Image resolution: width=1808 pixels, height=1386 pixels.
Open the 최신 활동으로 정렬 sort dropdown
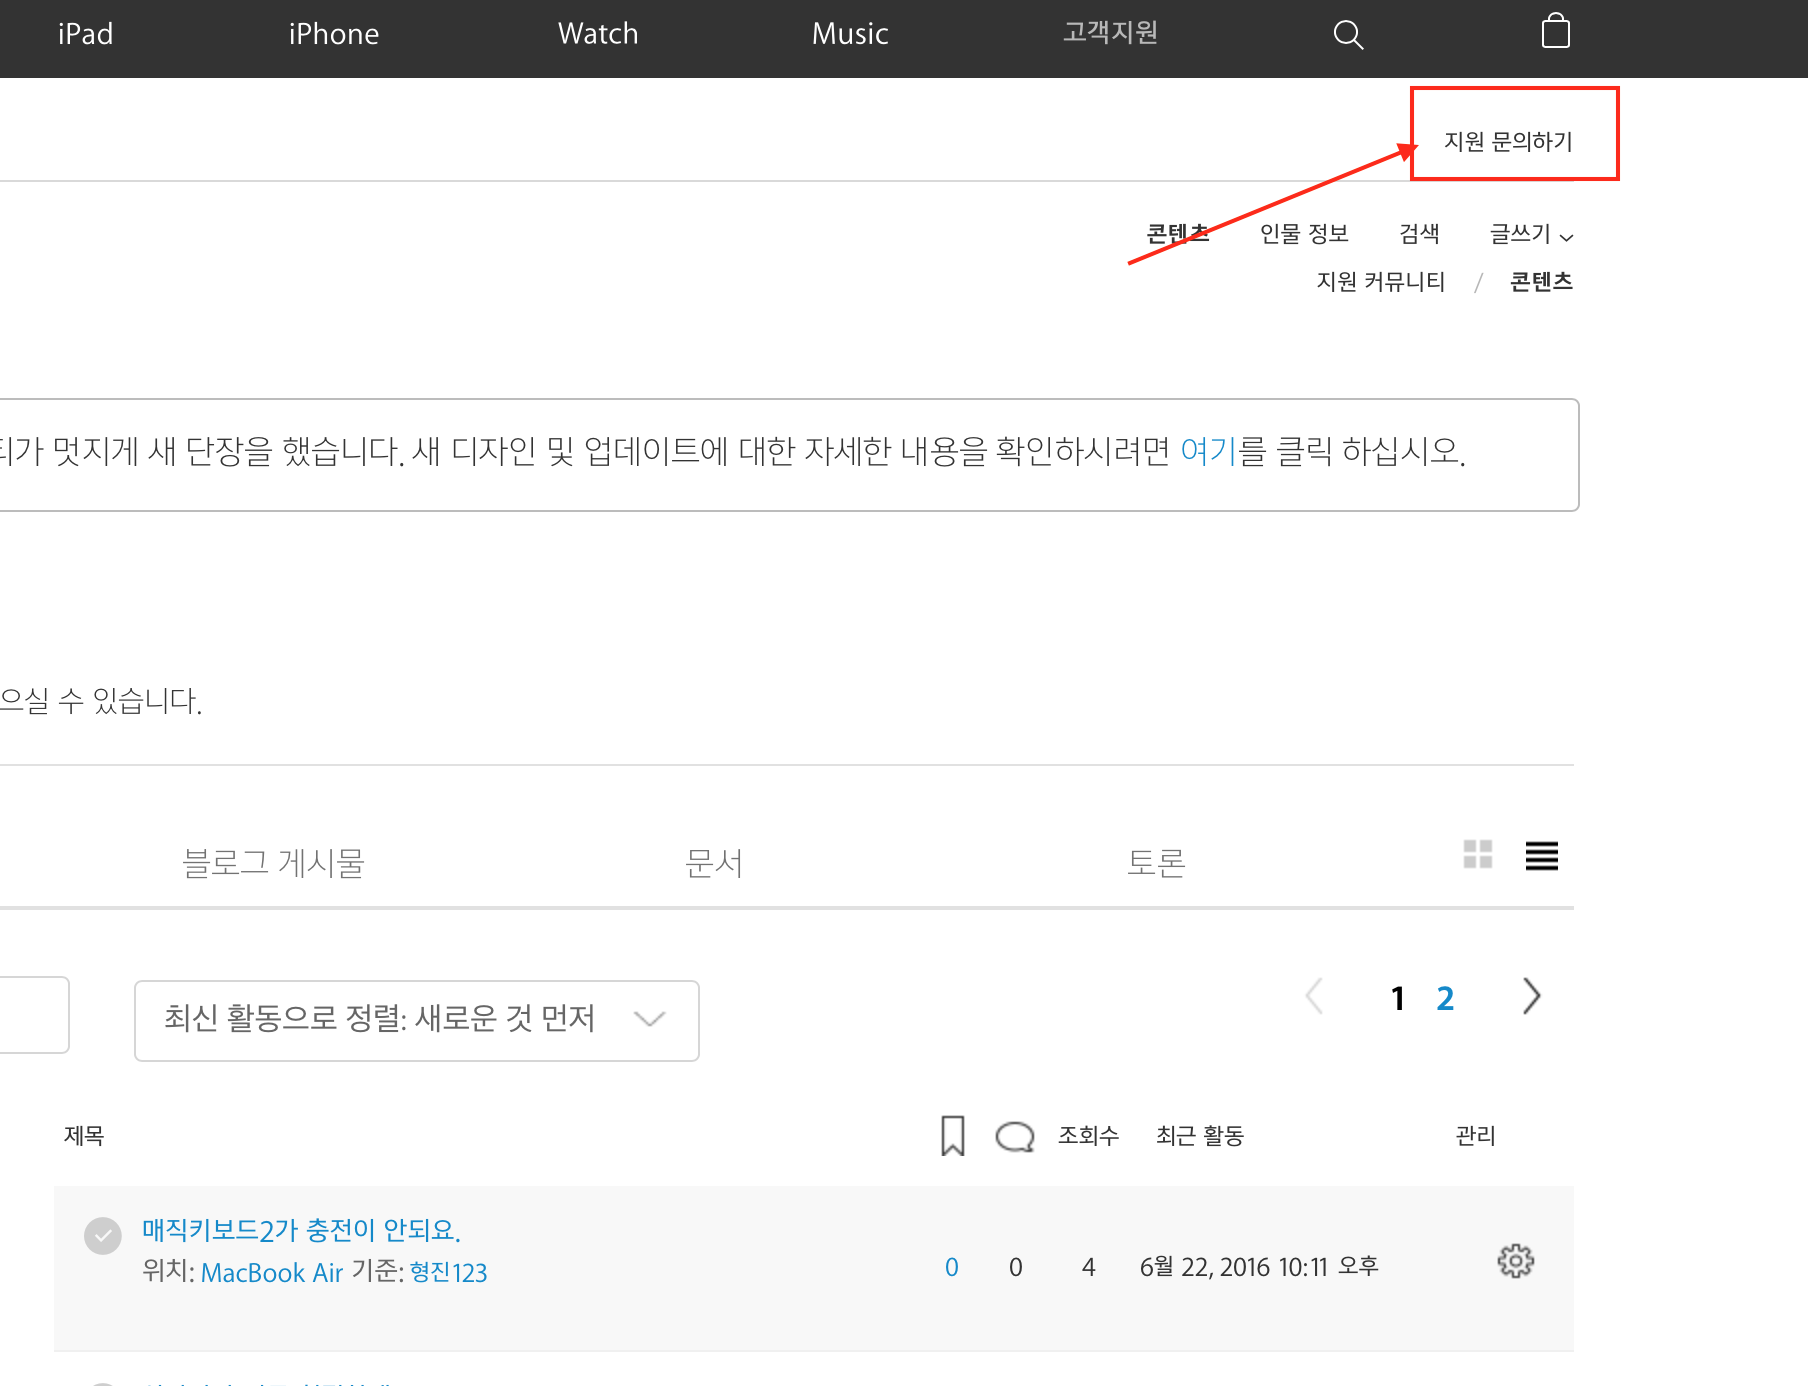(x=416, y=1020)
